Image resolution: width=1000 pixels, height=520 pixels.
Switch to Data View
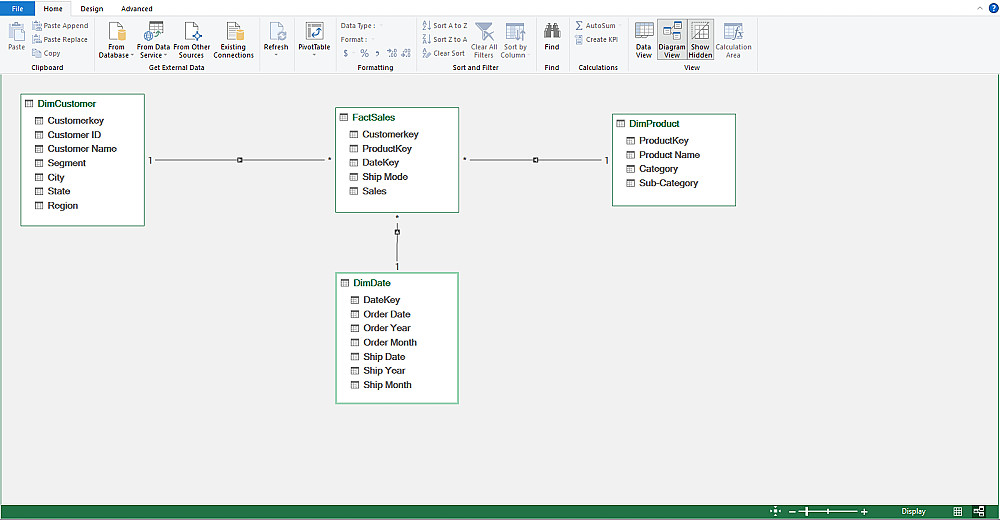[x=644, y=40]
